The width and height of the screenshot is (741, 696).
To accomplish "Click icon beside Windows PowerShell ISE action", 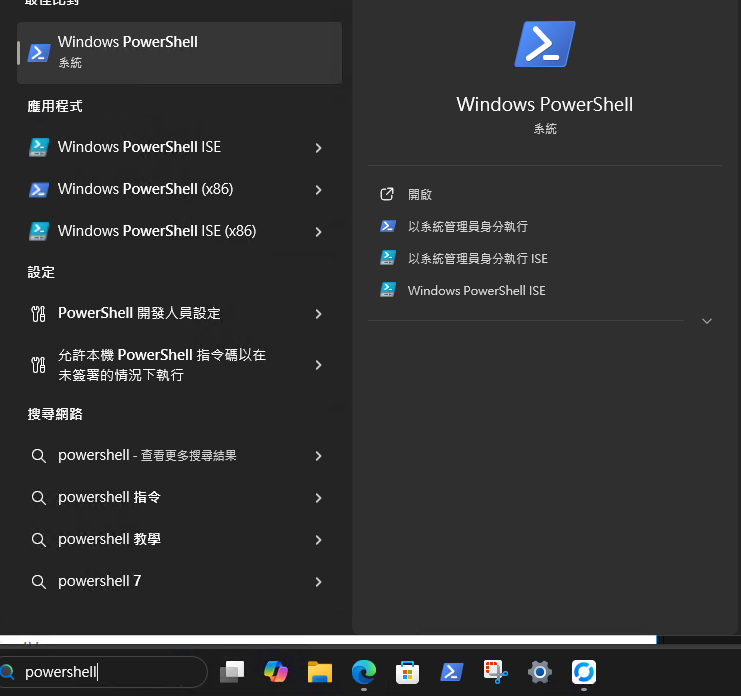I will tap(388, 290).
